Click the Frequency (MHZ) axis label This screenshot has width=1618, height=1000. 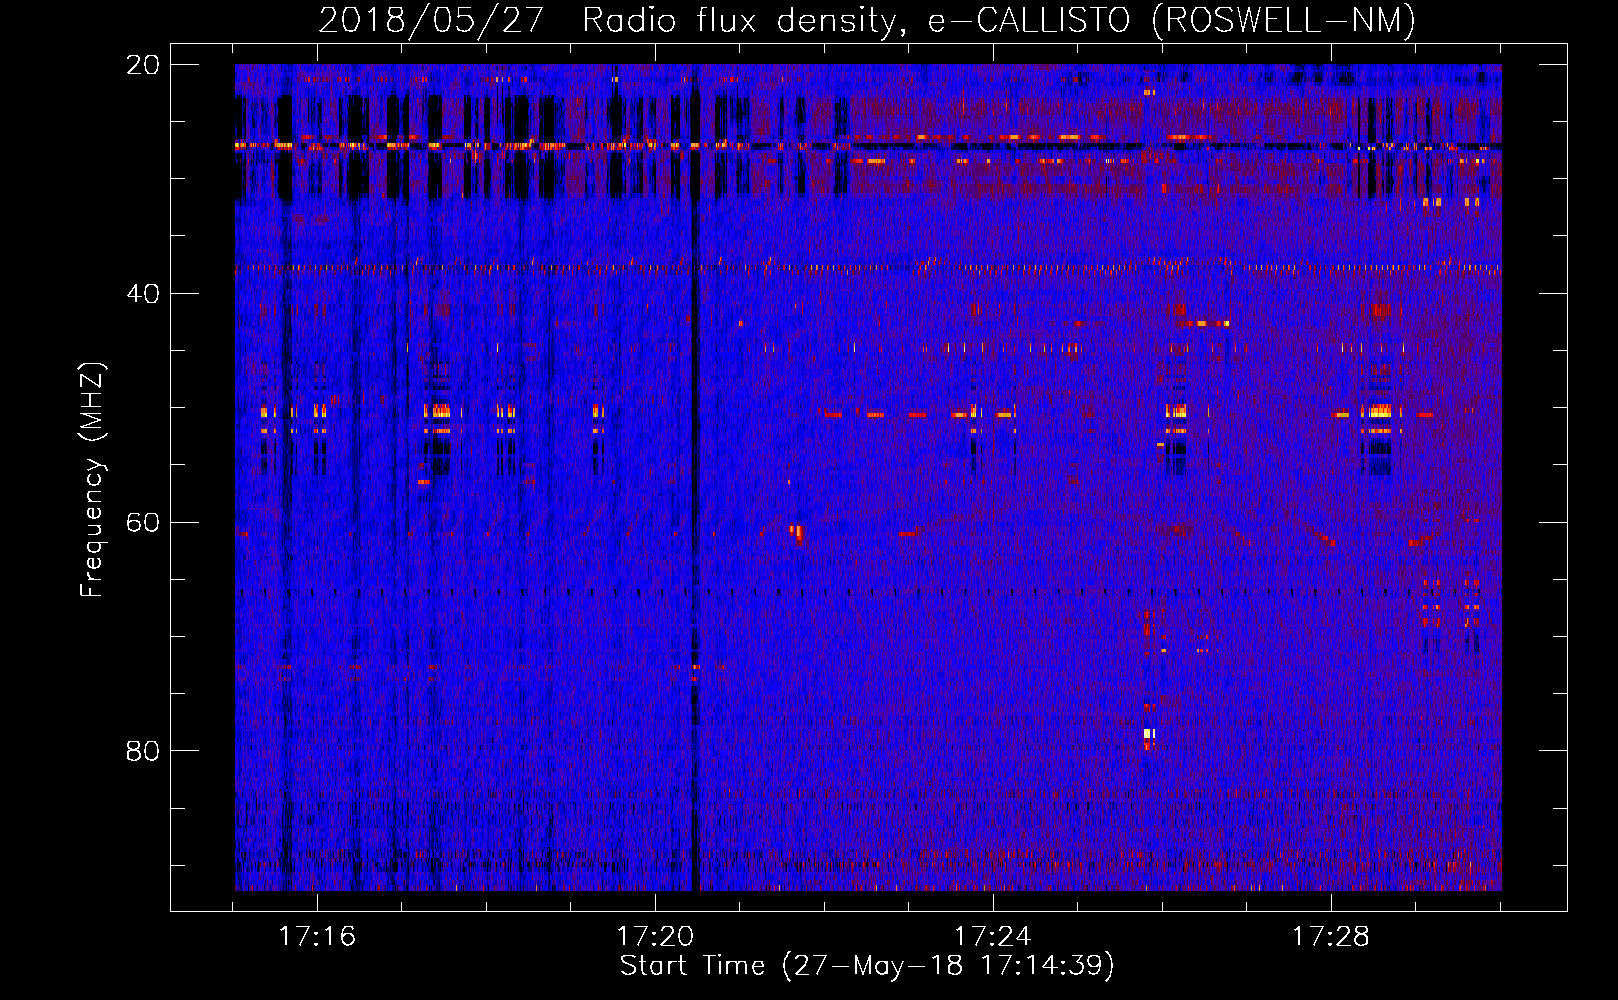point(92,480)
